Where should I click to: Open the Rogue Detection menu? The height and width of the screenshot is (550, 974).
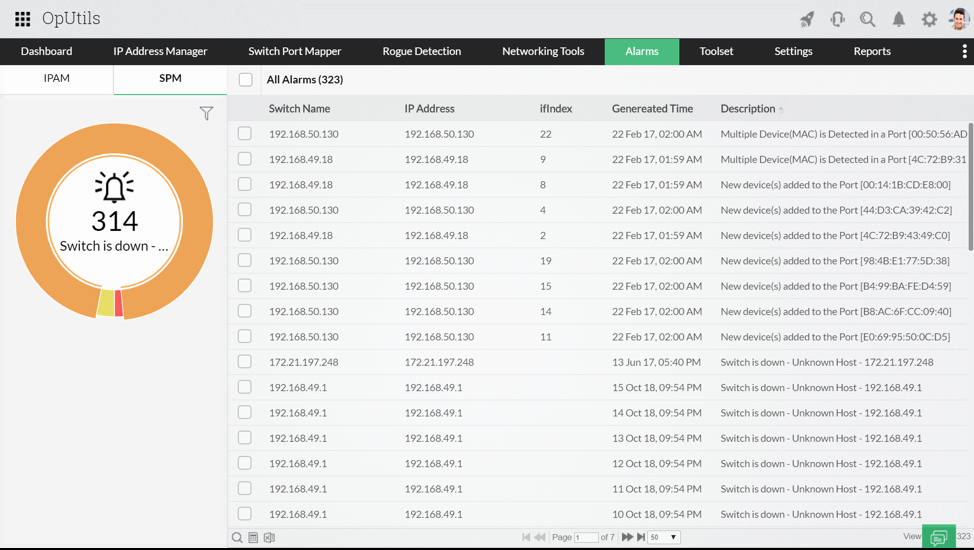click(x=422, y=52)
